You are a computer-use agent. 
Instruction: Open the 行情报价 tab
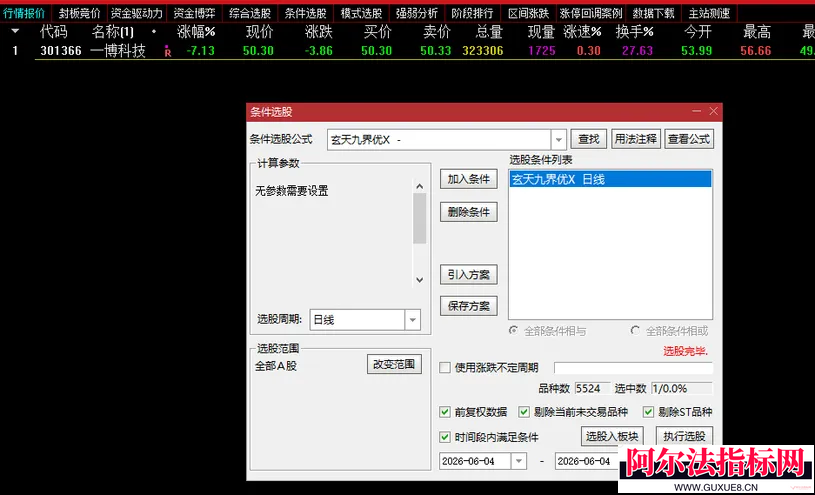click(24, 13)
